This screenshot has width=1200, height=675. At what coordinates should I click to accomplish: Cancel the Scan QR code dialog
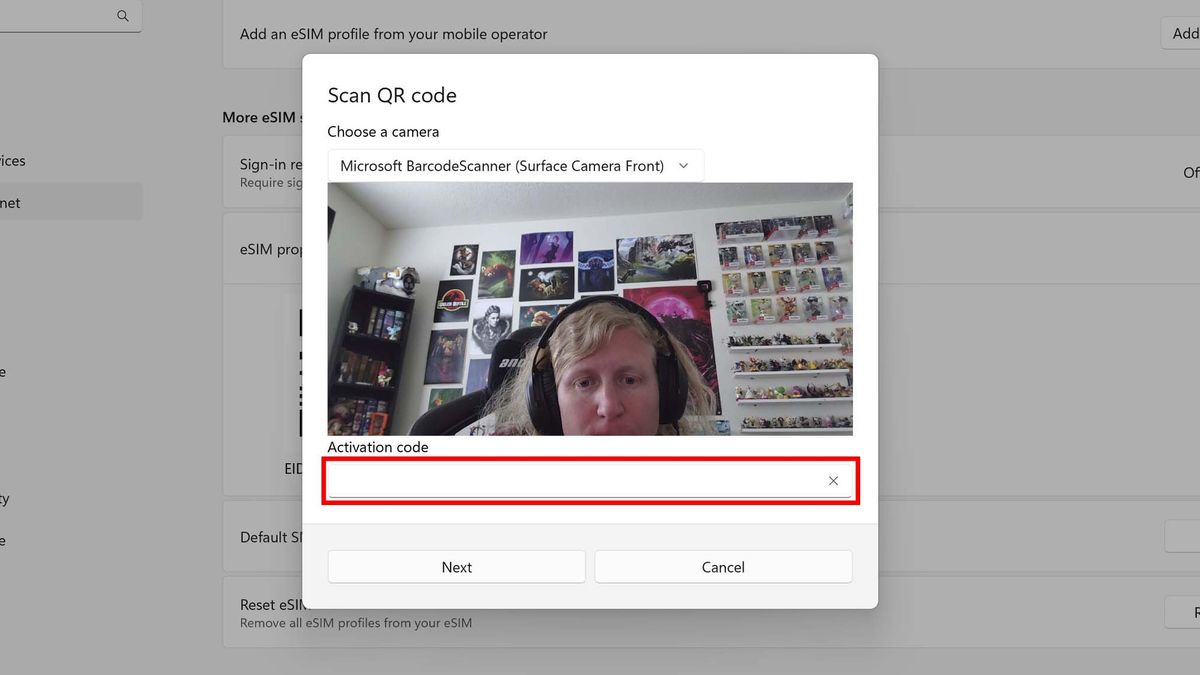[723, 567]
